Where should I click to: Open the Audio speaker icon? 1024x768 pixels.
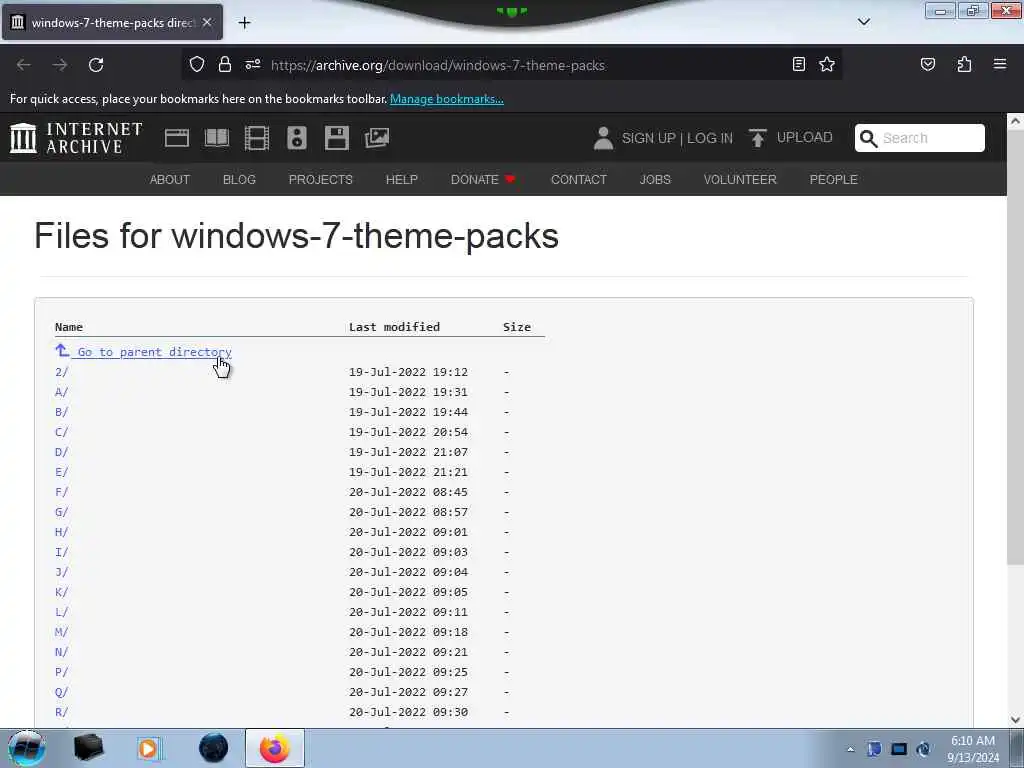pos(296,138)
